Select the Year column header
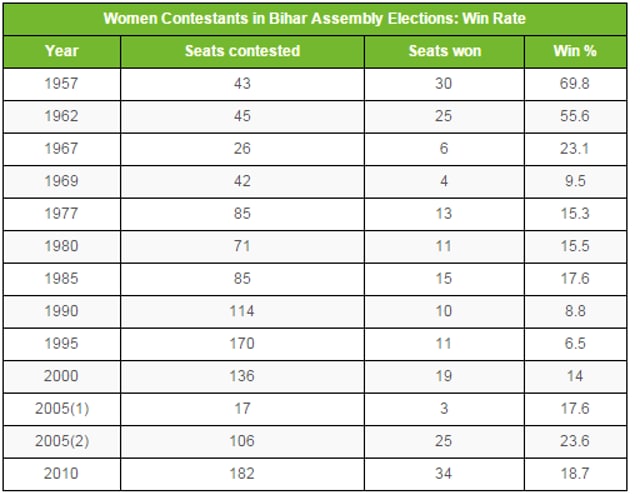 coord(62,51)
